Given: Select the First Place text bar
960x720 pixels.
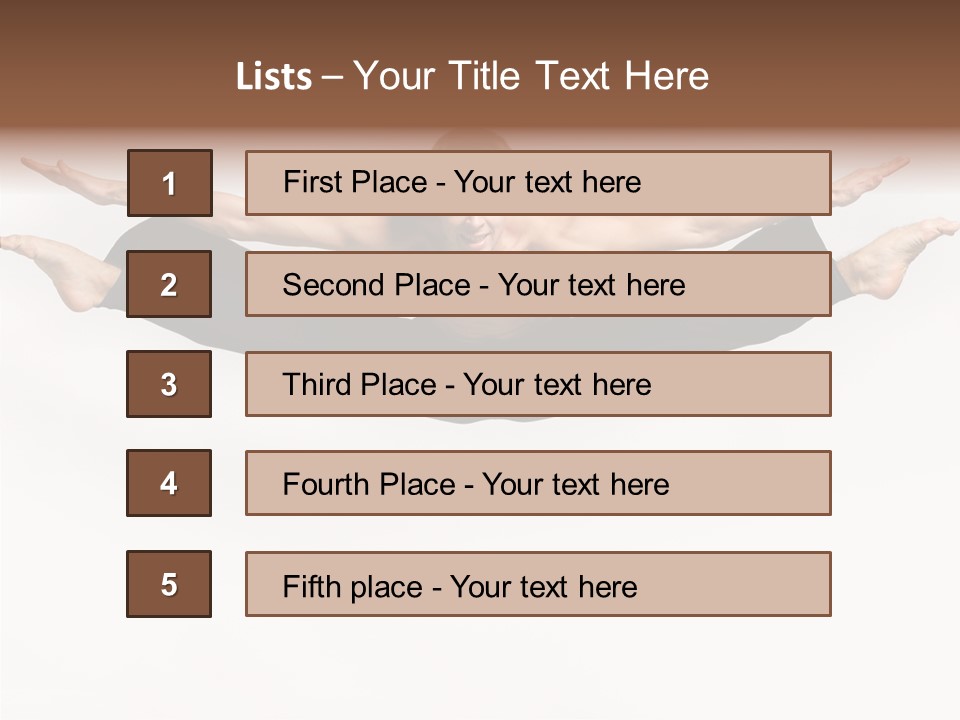Looking at the screenshot, I should (x=538, y=183).
